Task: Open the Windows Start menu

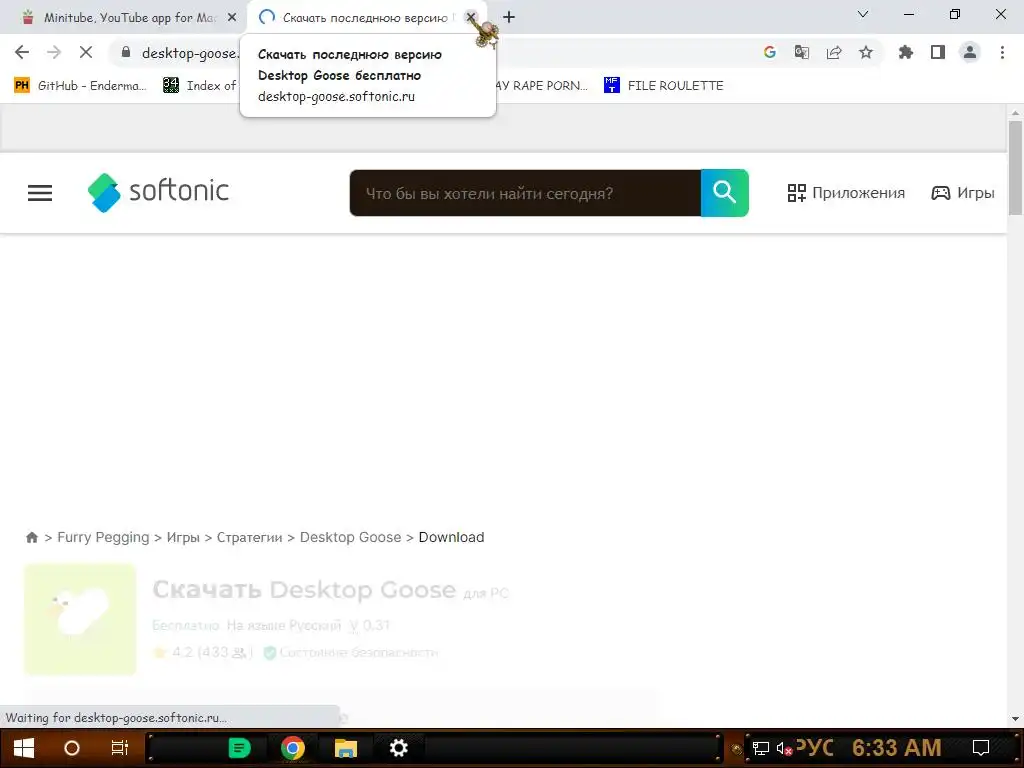Action: click(x=24, y=748)
